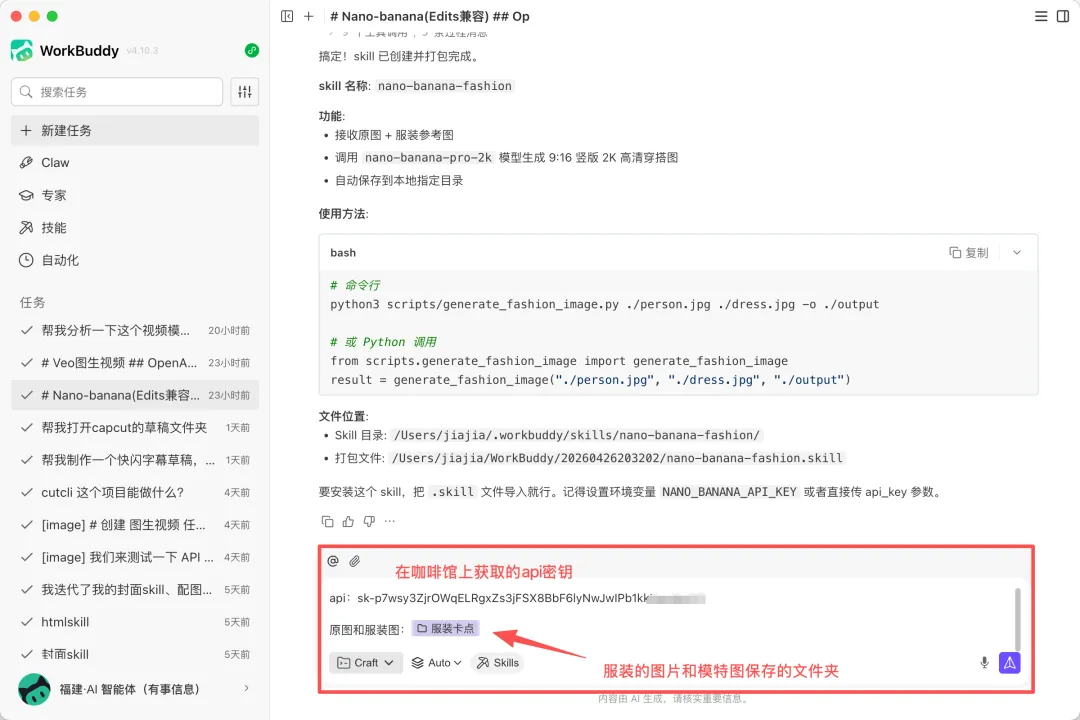
Task: Open the Auto model dropdown
Action: pyautogui.click(x=437, y=663)
